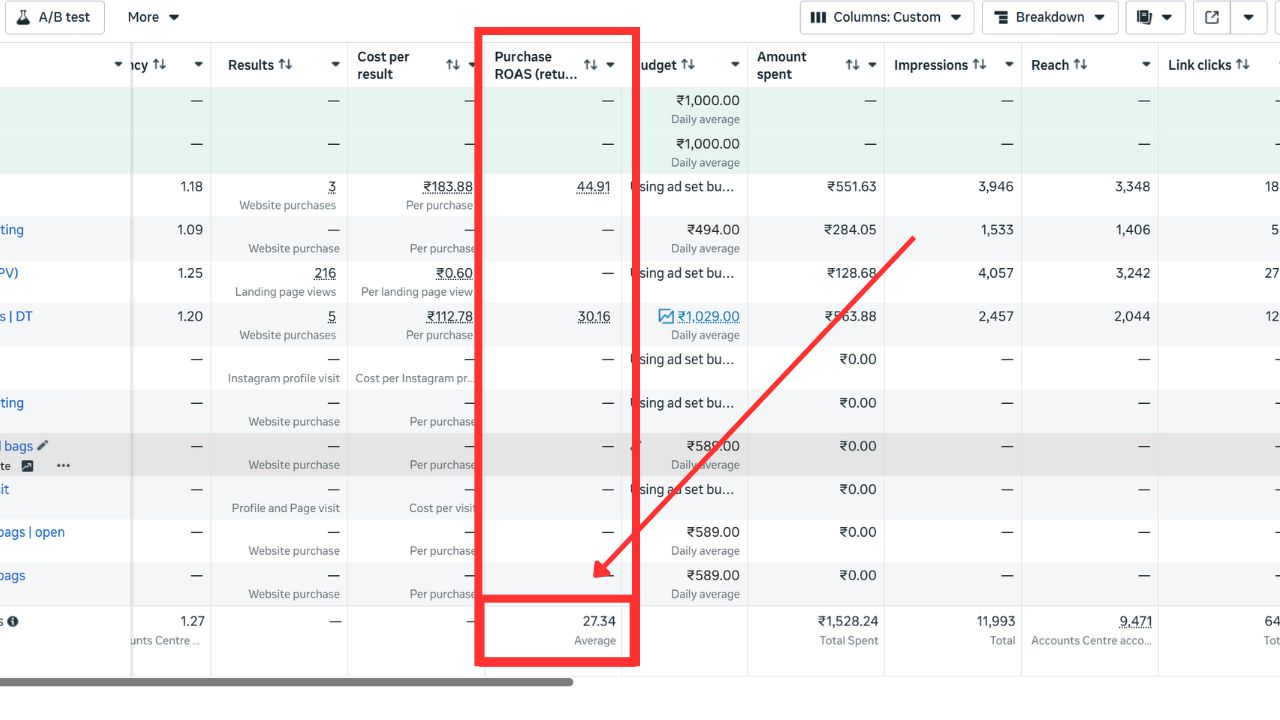Open the export options dropdown arrow
The image size is (1280, 720).
(x=1248, y=17)
